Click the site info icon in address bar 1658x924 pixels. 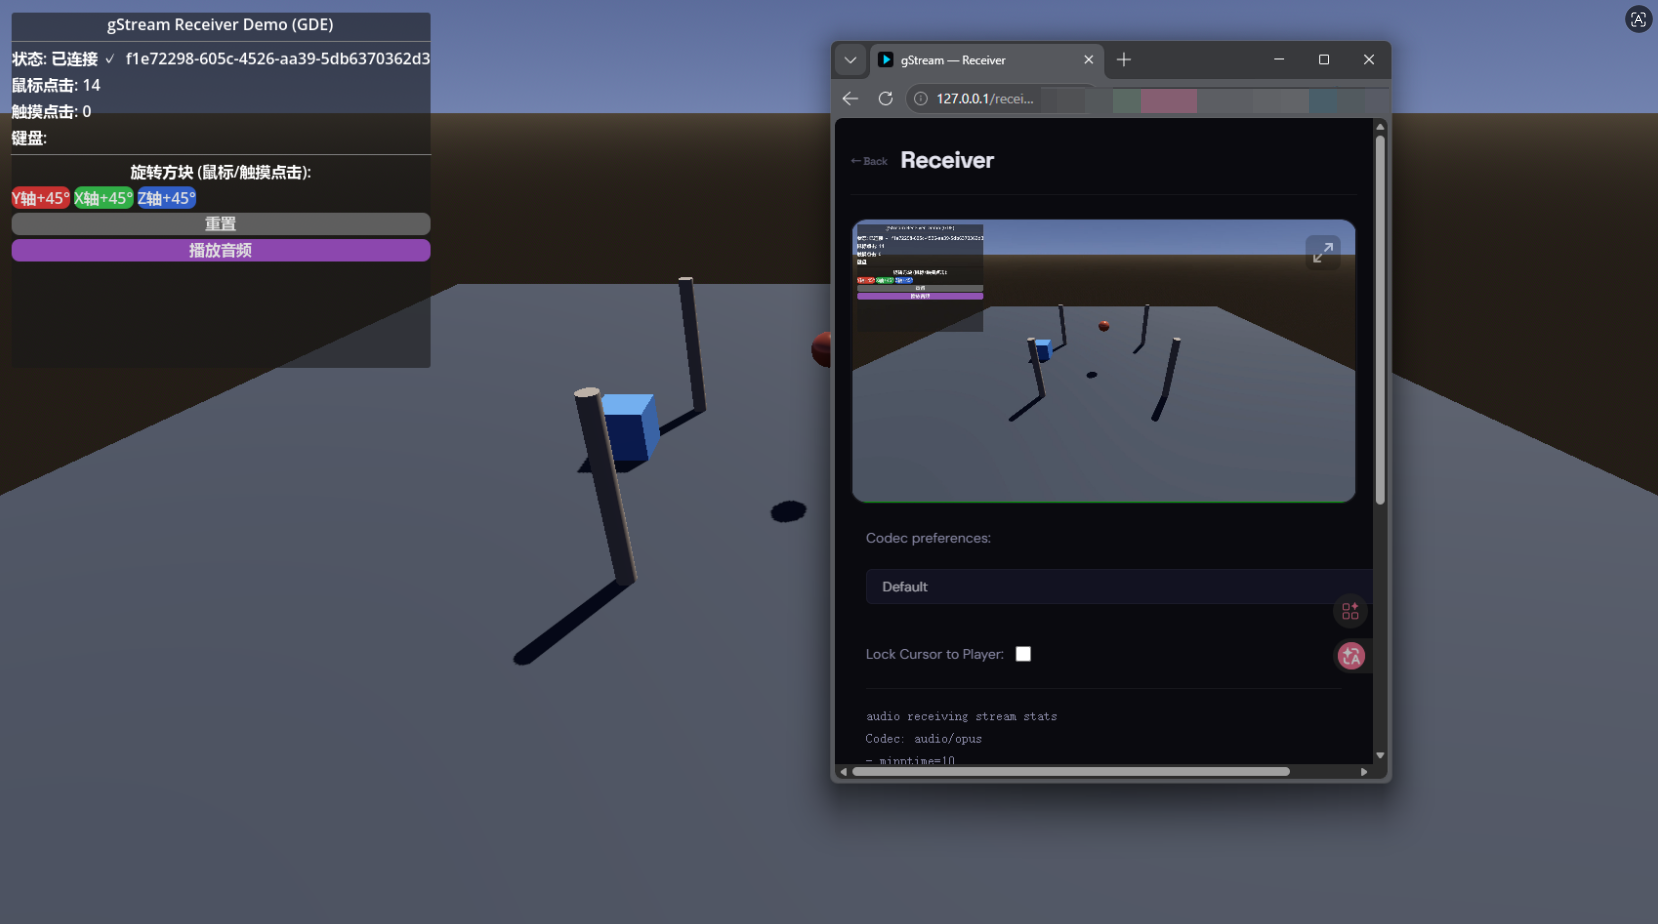(920, 98)
